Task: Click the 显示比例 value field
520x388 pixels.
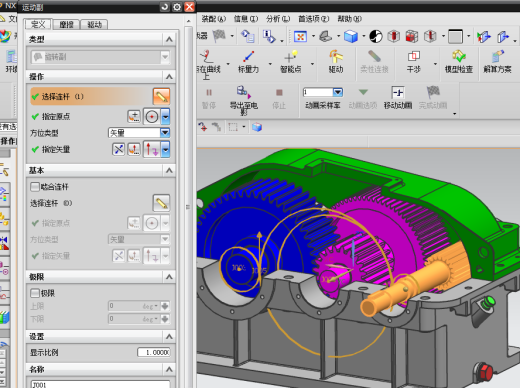Action: (x=154, y=353)
